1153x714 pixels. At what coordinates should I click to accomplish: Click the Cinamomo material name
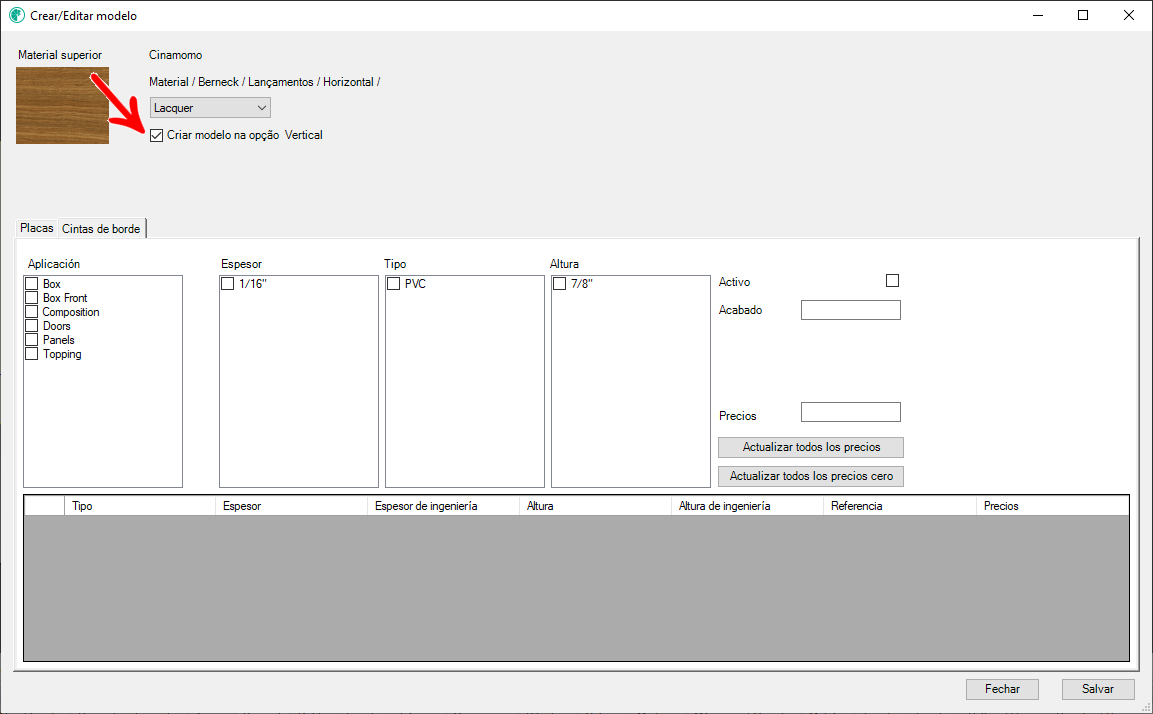(x=176, y=55)
